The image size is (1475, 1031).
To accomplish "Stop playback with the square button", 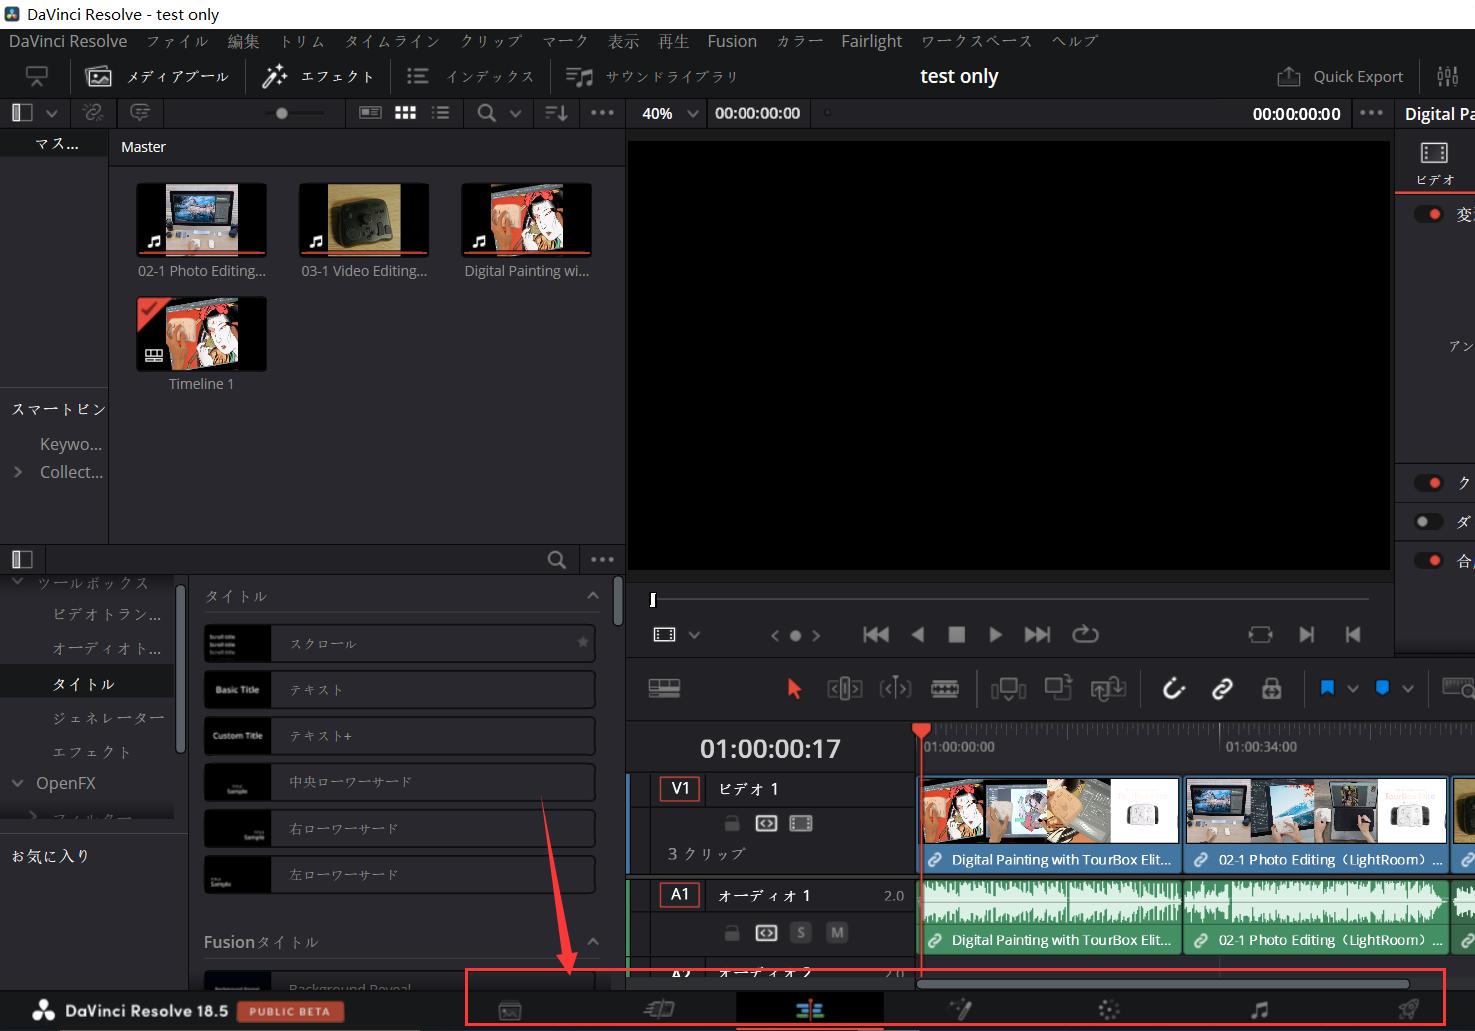I will (x=956, y=634).
